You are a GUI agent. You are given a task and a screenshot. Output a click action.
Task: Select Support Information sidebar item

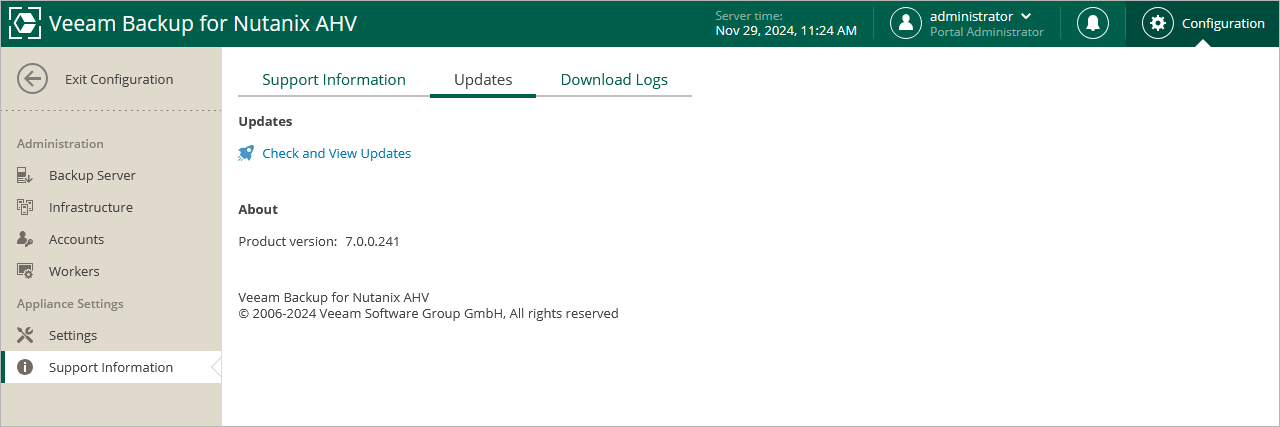pos(111,367)
